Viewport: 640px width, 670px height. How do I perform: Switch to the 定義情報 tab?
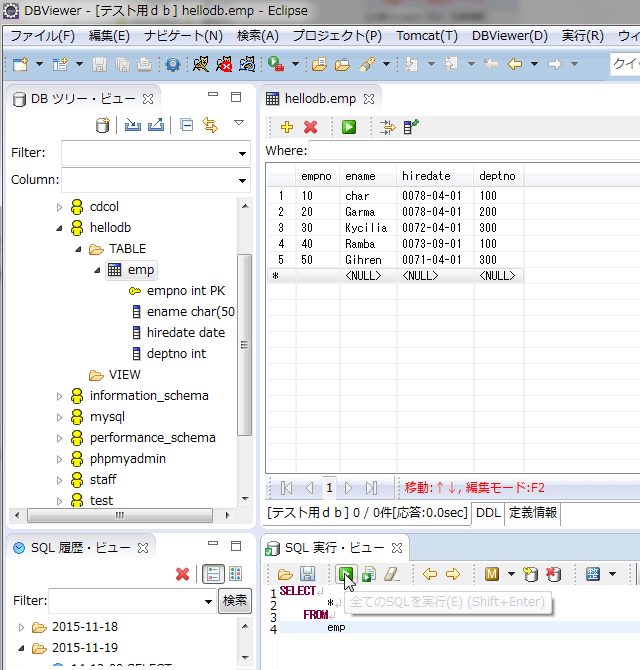(x=533, y=513)
